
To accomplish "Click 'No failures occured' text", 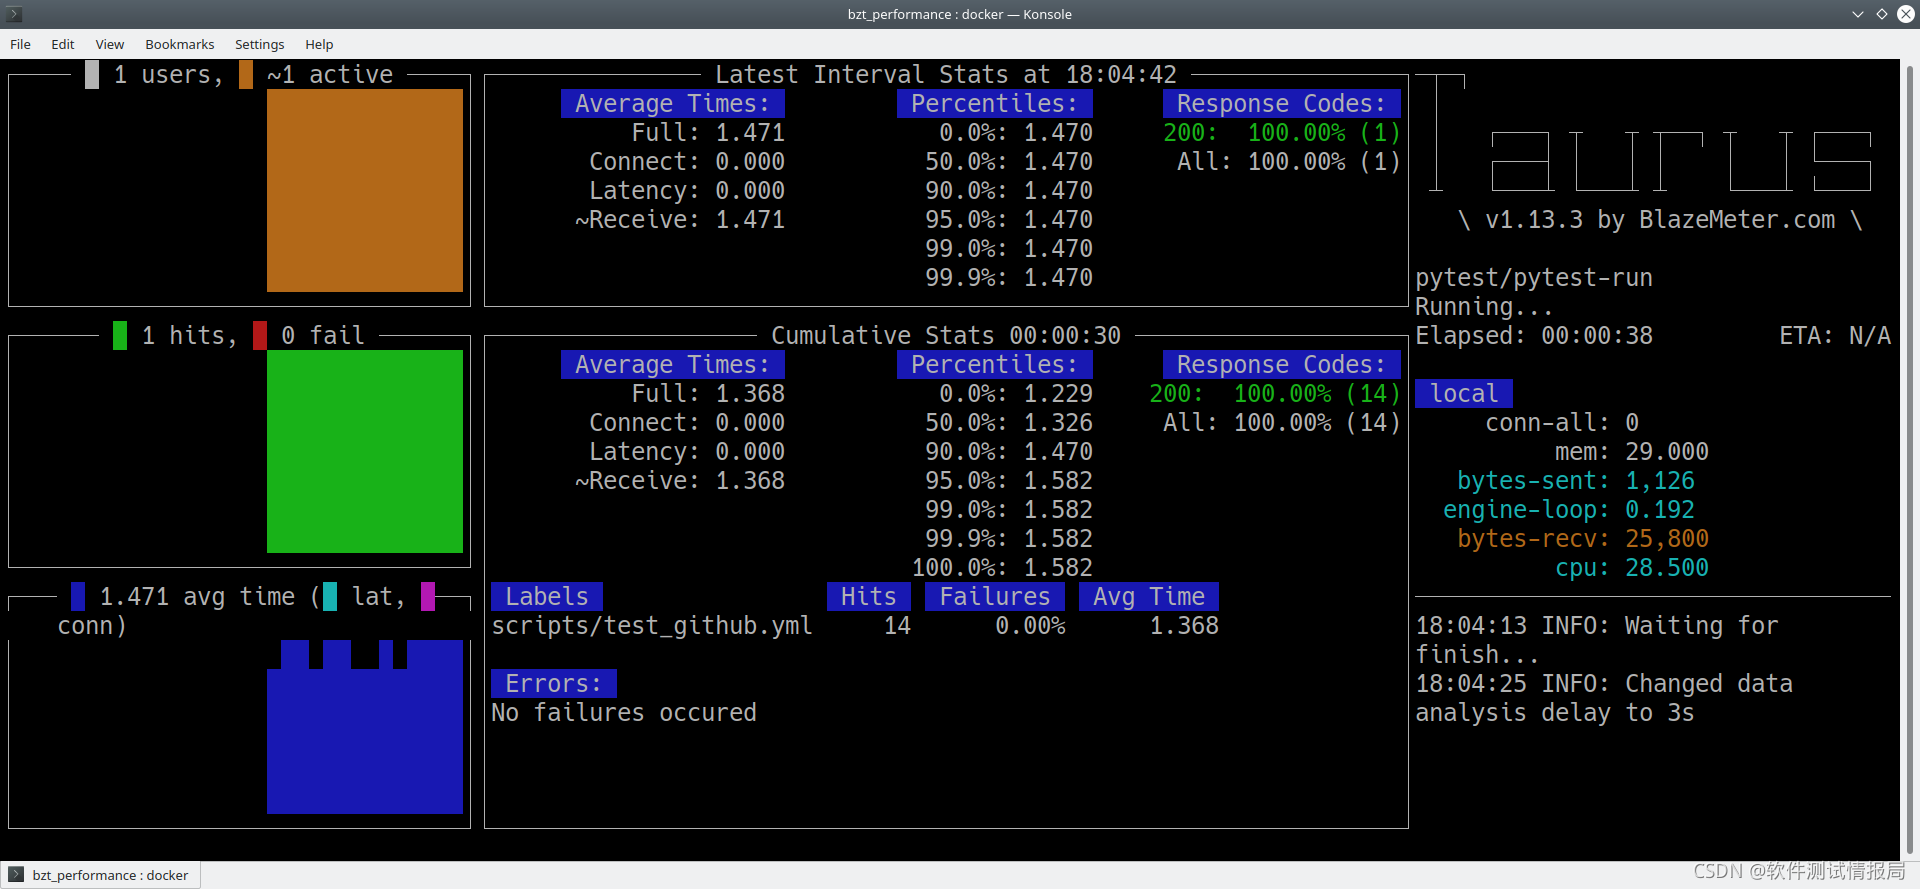I will pyautogui.click(x=624, y=713).
